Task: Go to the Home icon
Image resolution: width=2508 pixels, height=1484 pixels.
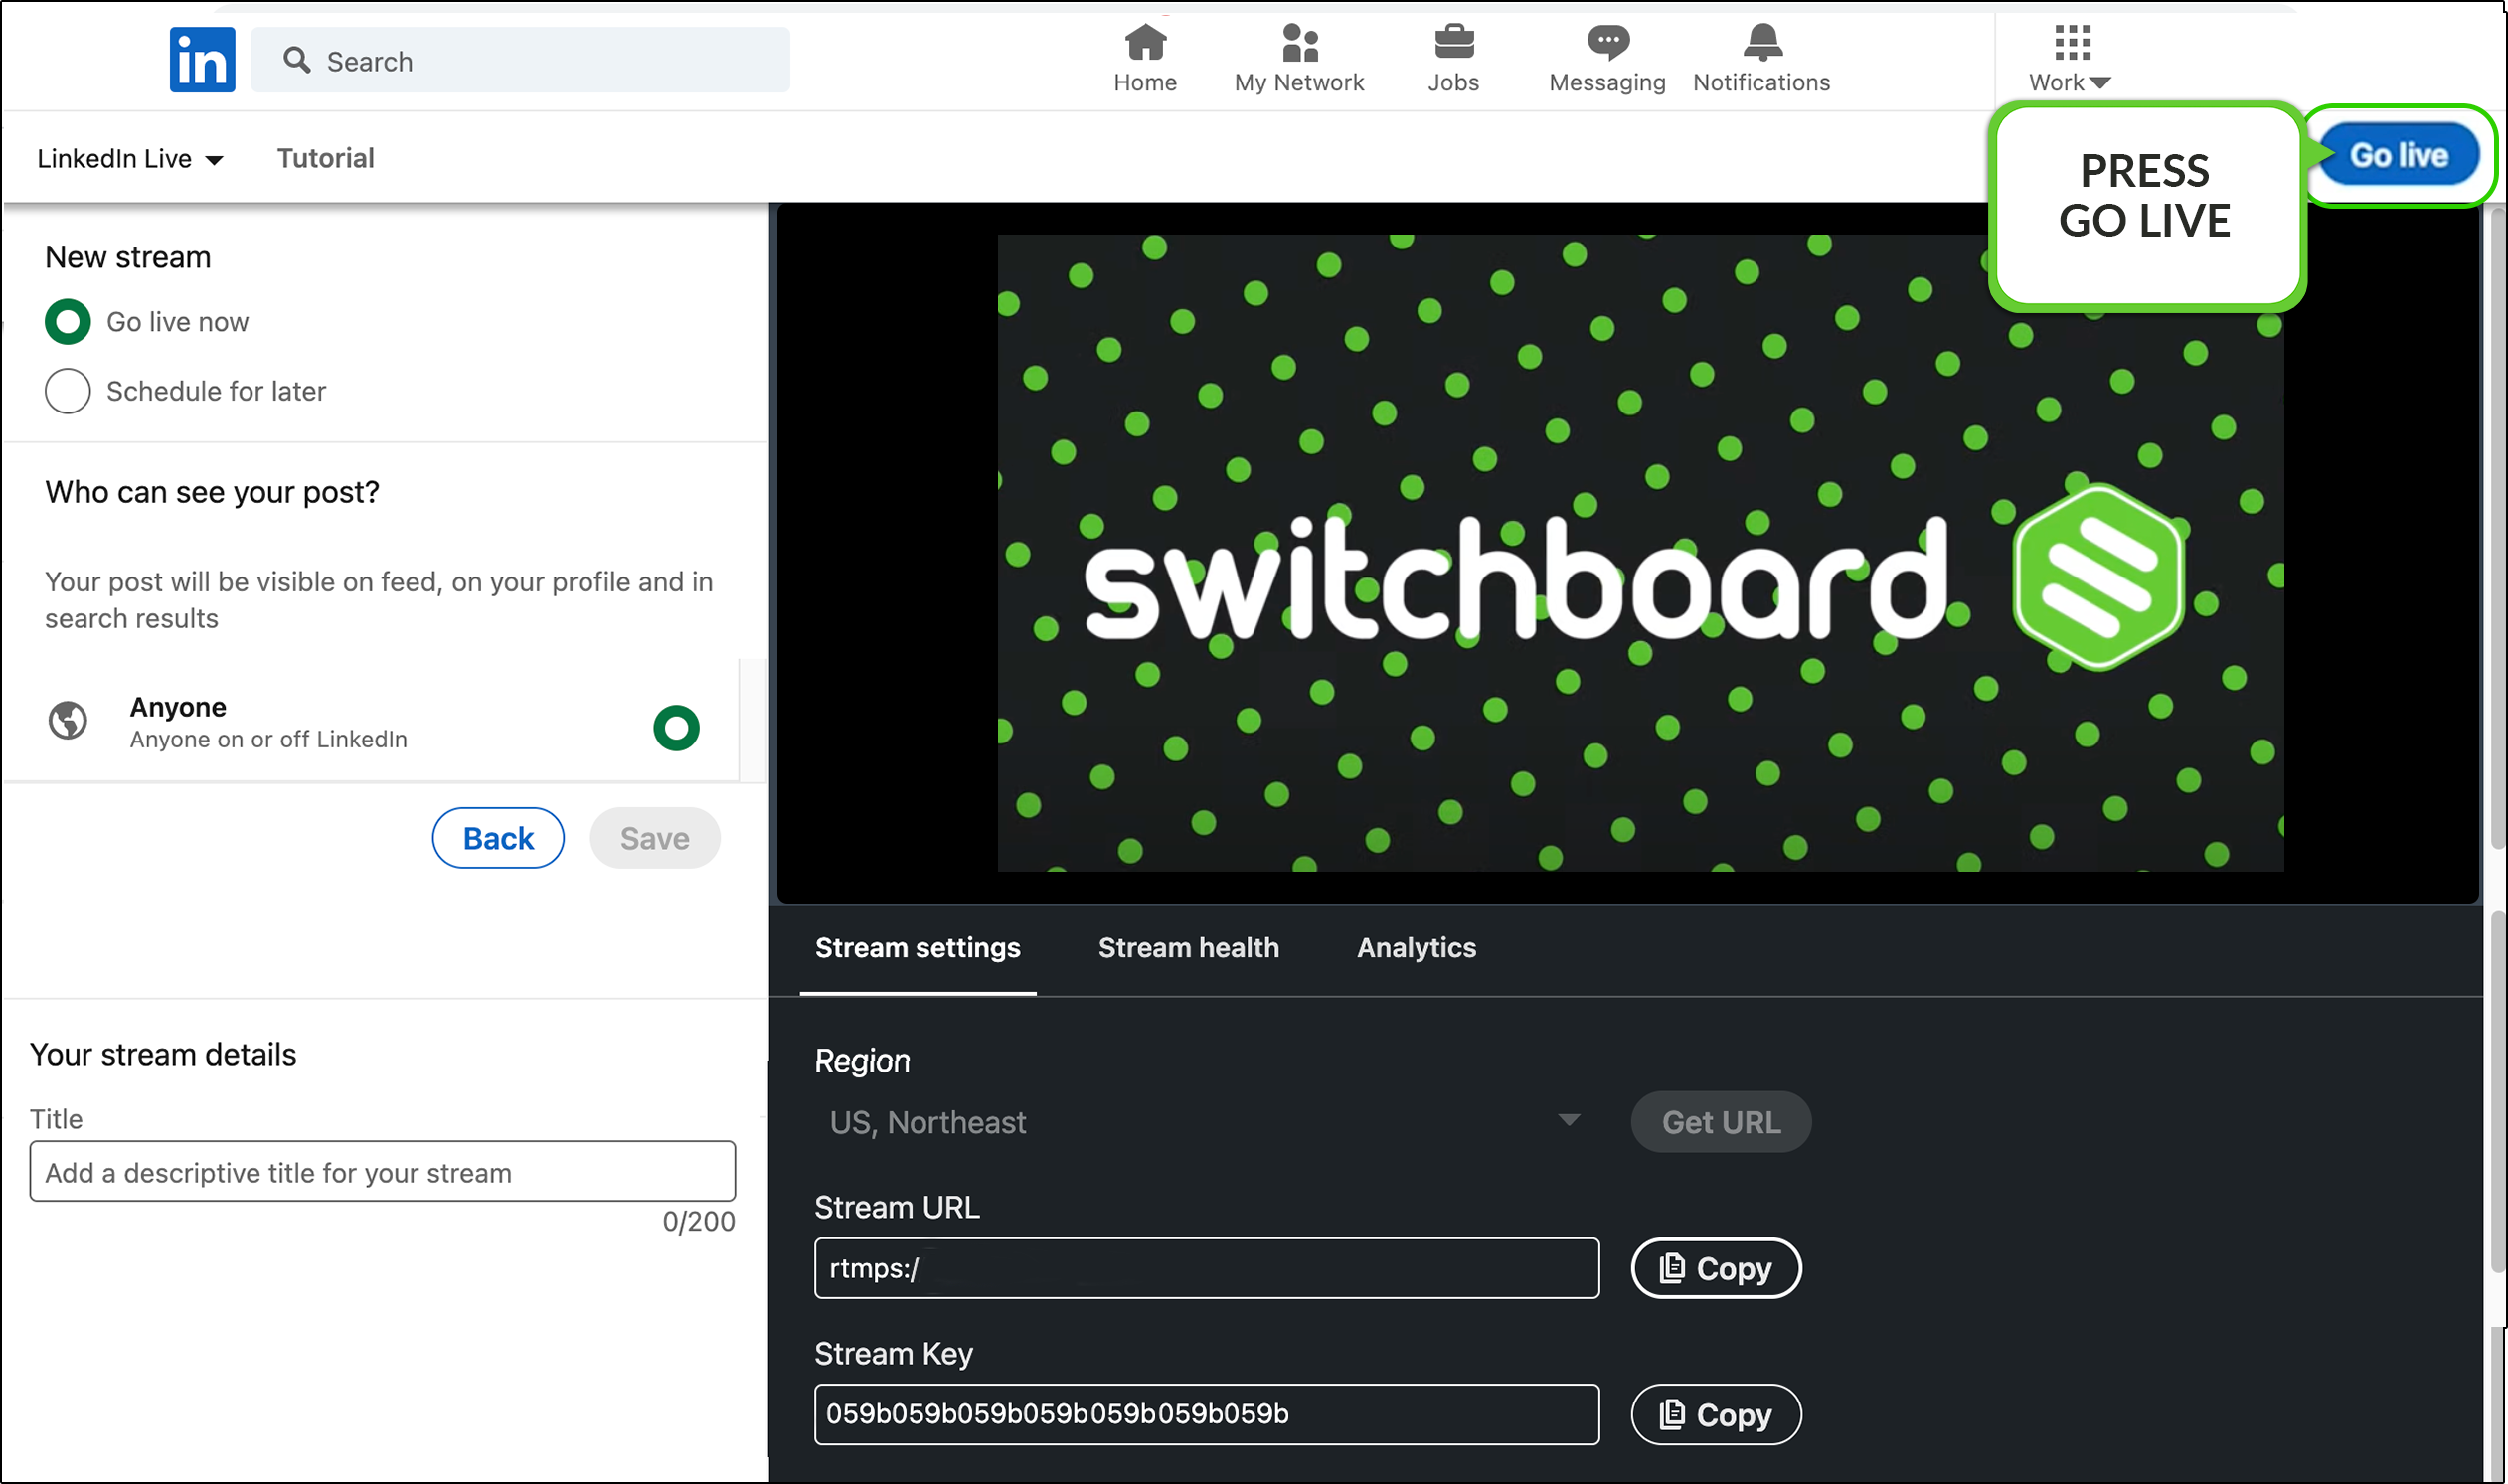Action: 1145,42
